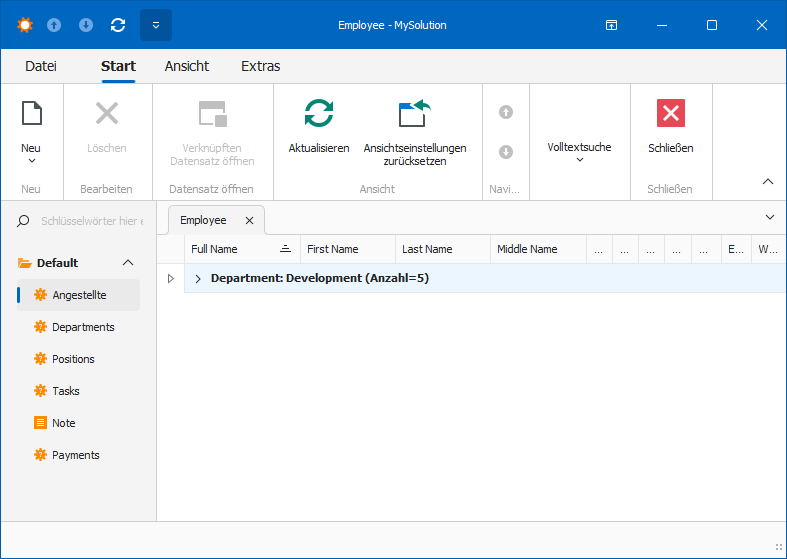Screen dimensions: 787x559
Task: Click the Full Name sort indicator icon
Action: tap(286, 249)
